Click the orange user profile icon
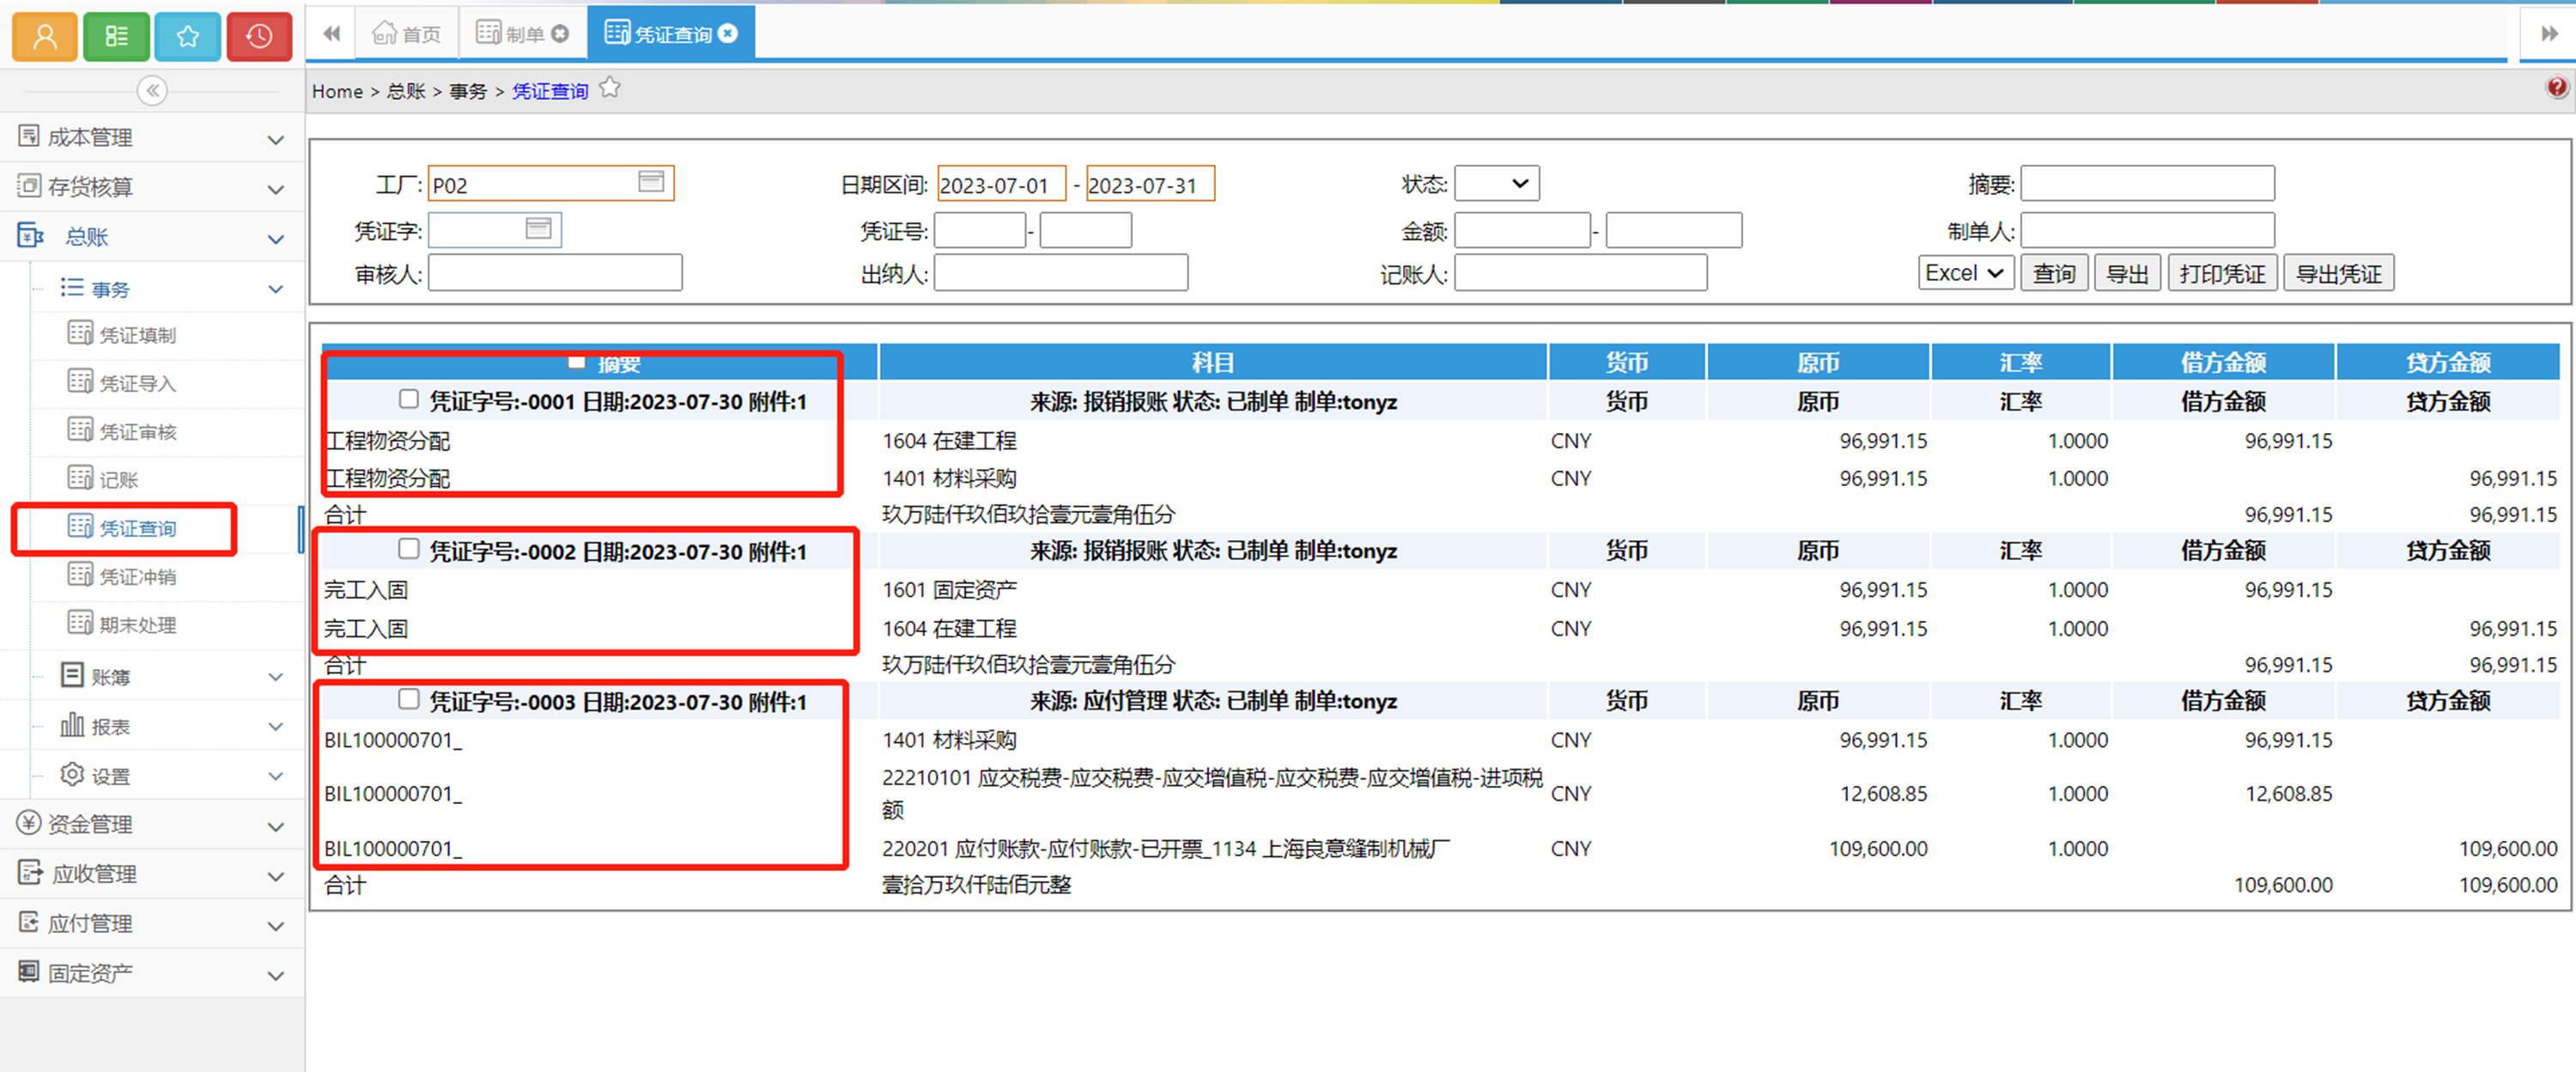 (x=45, y=37)
